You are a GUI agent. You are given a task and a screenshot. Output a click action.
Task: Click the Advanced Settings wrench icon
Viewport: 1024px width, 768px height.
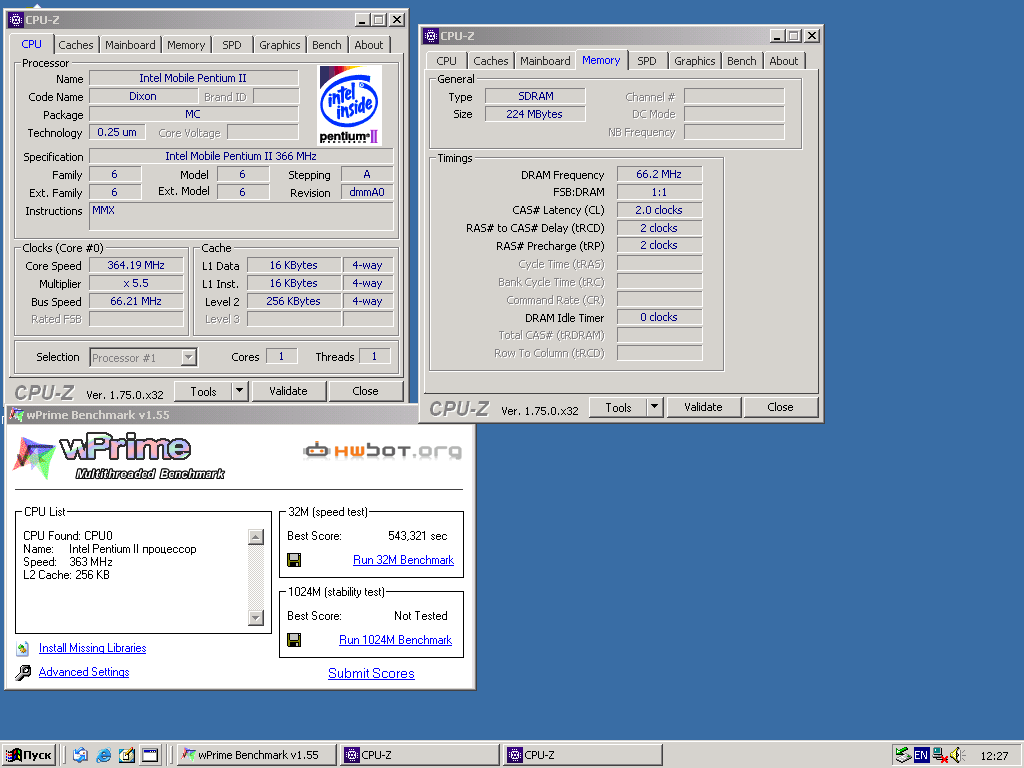[23, 673]
